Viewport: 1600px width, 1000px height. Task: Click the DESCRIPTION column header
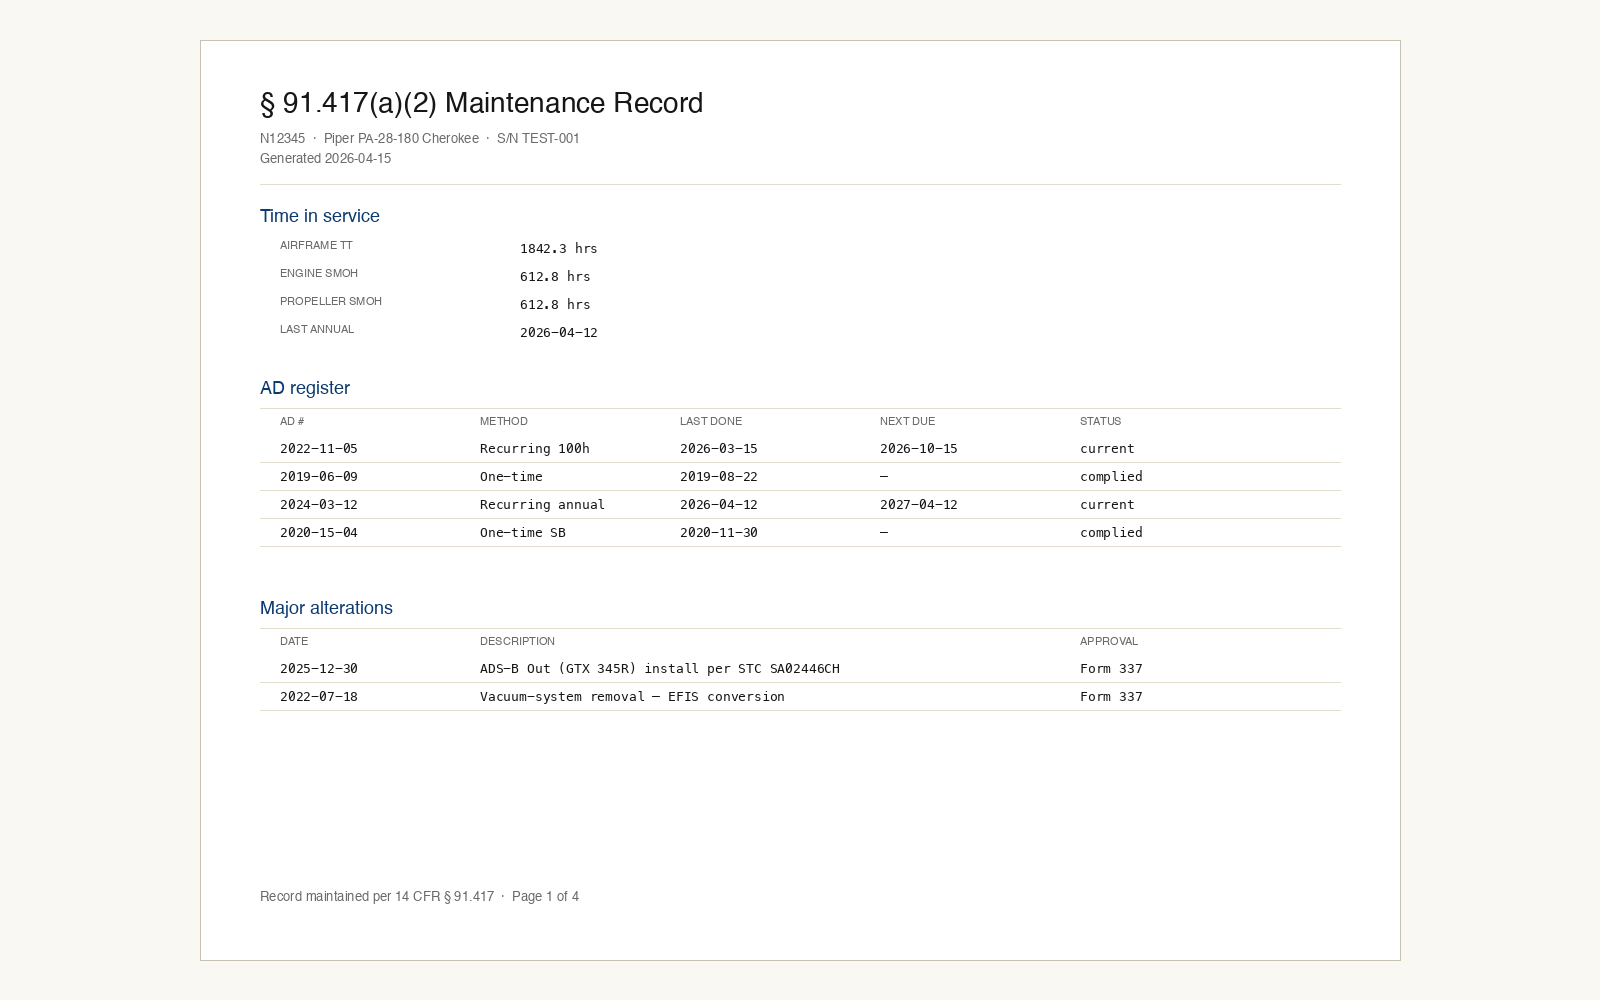pos(517,641)
